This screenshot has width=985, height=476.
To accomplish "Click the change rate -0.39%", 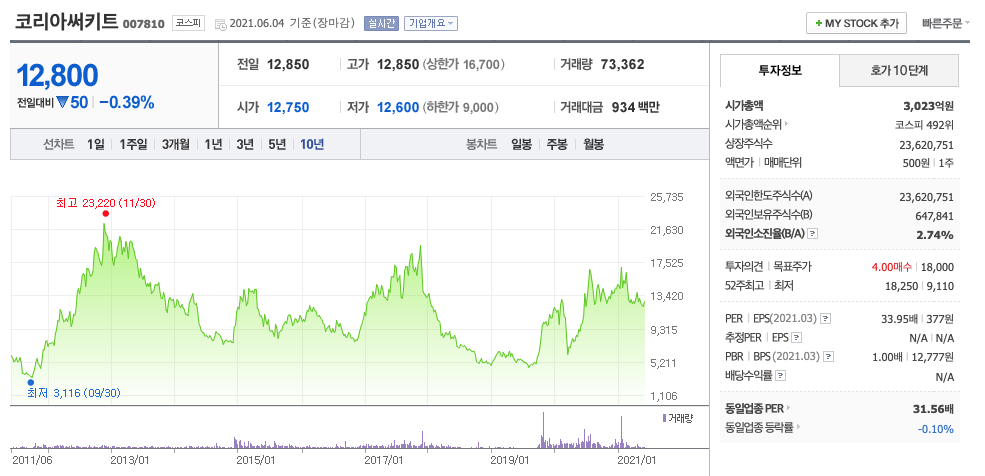I will 127,102.
